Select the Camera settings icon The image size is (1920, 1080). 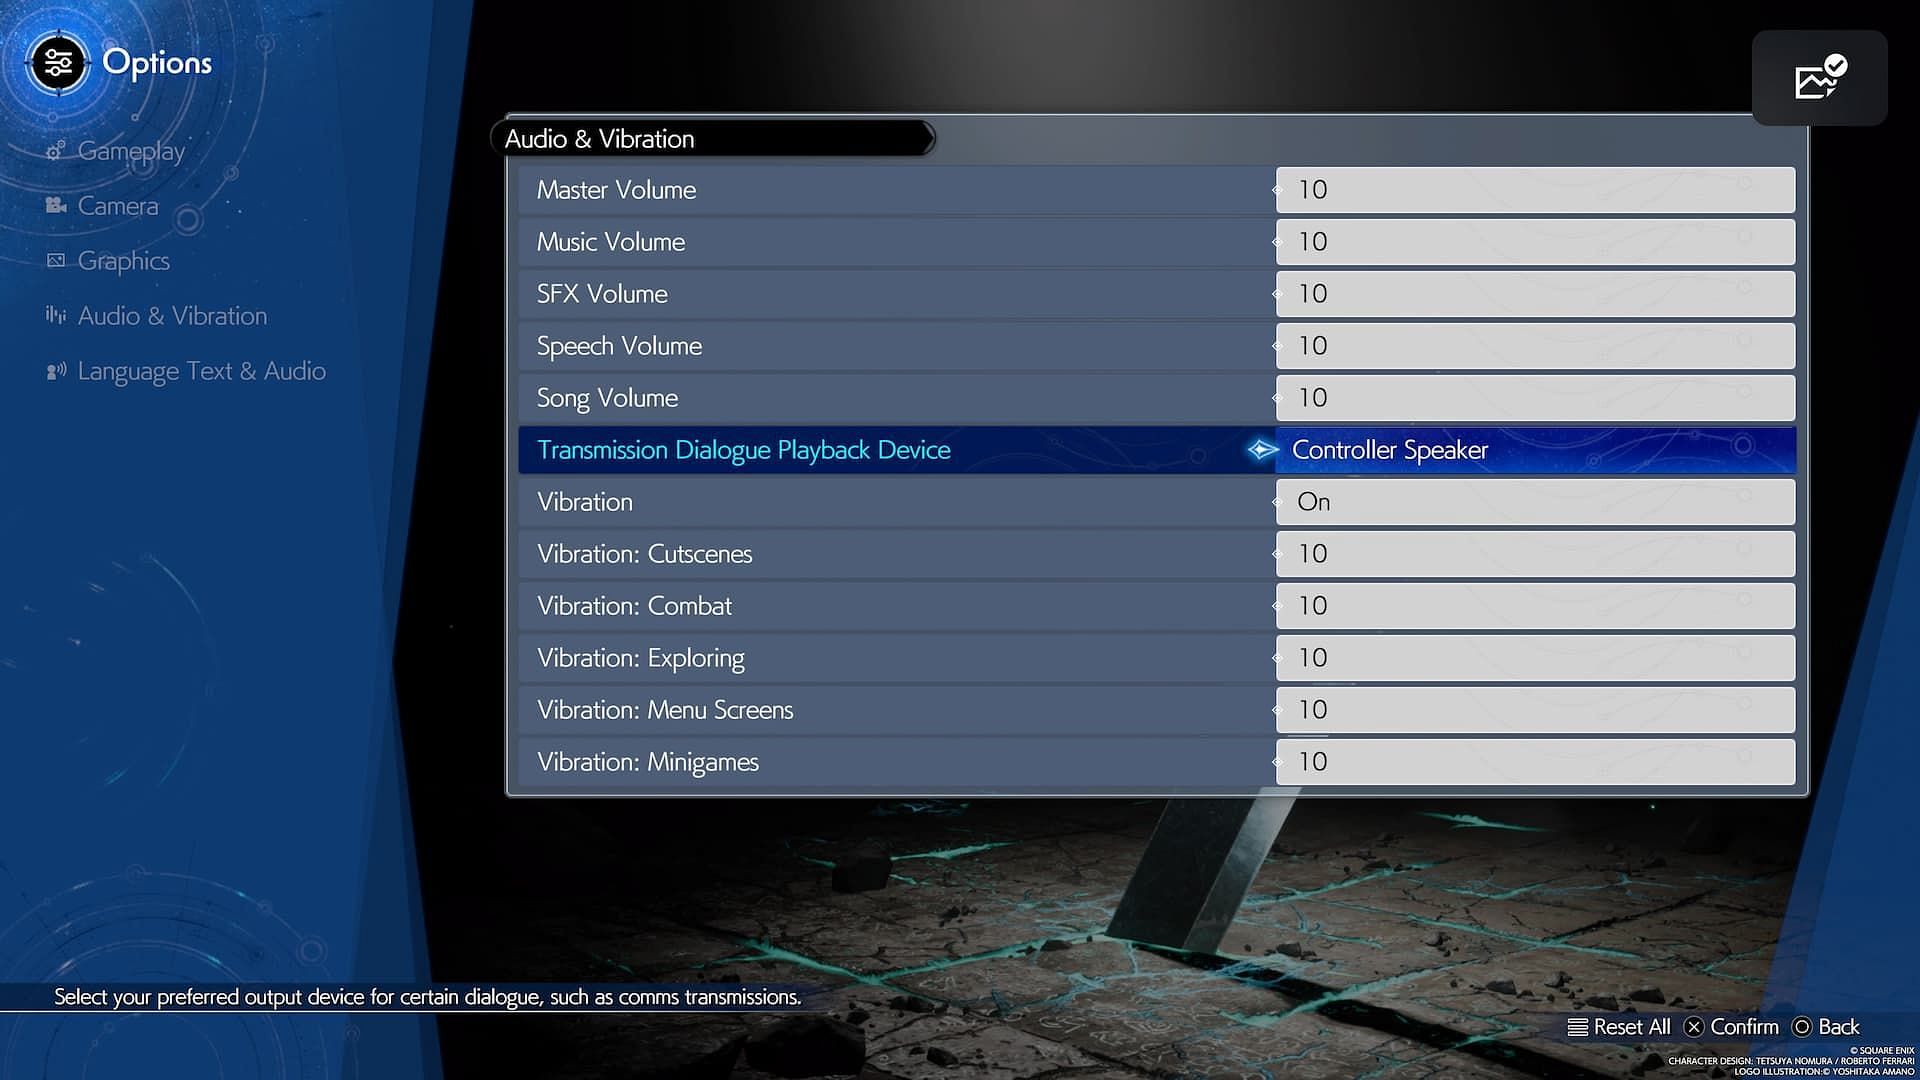coord(53,206)
